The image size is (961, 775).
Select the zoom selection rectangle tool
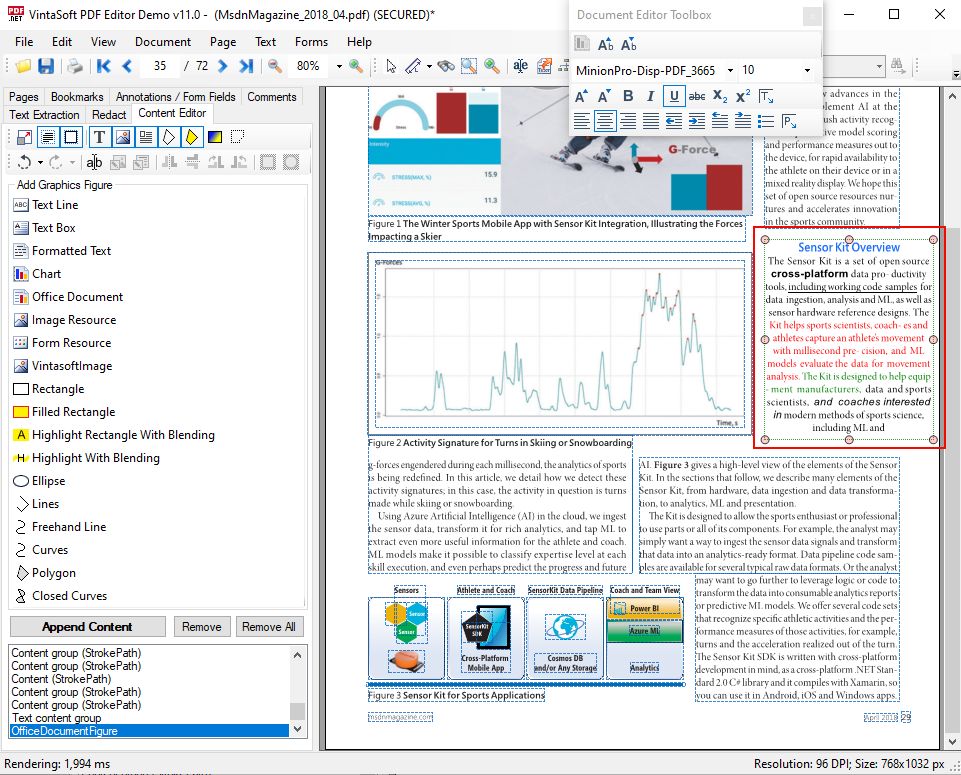click(469, 66)
